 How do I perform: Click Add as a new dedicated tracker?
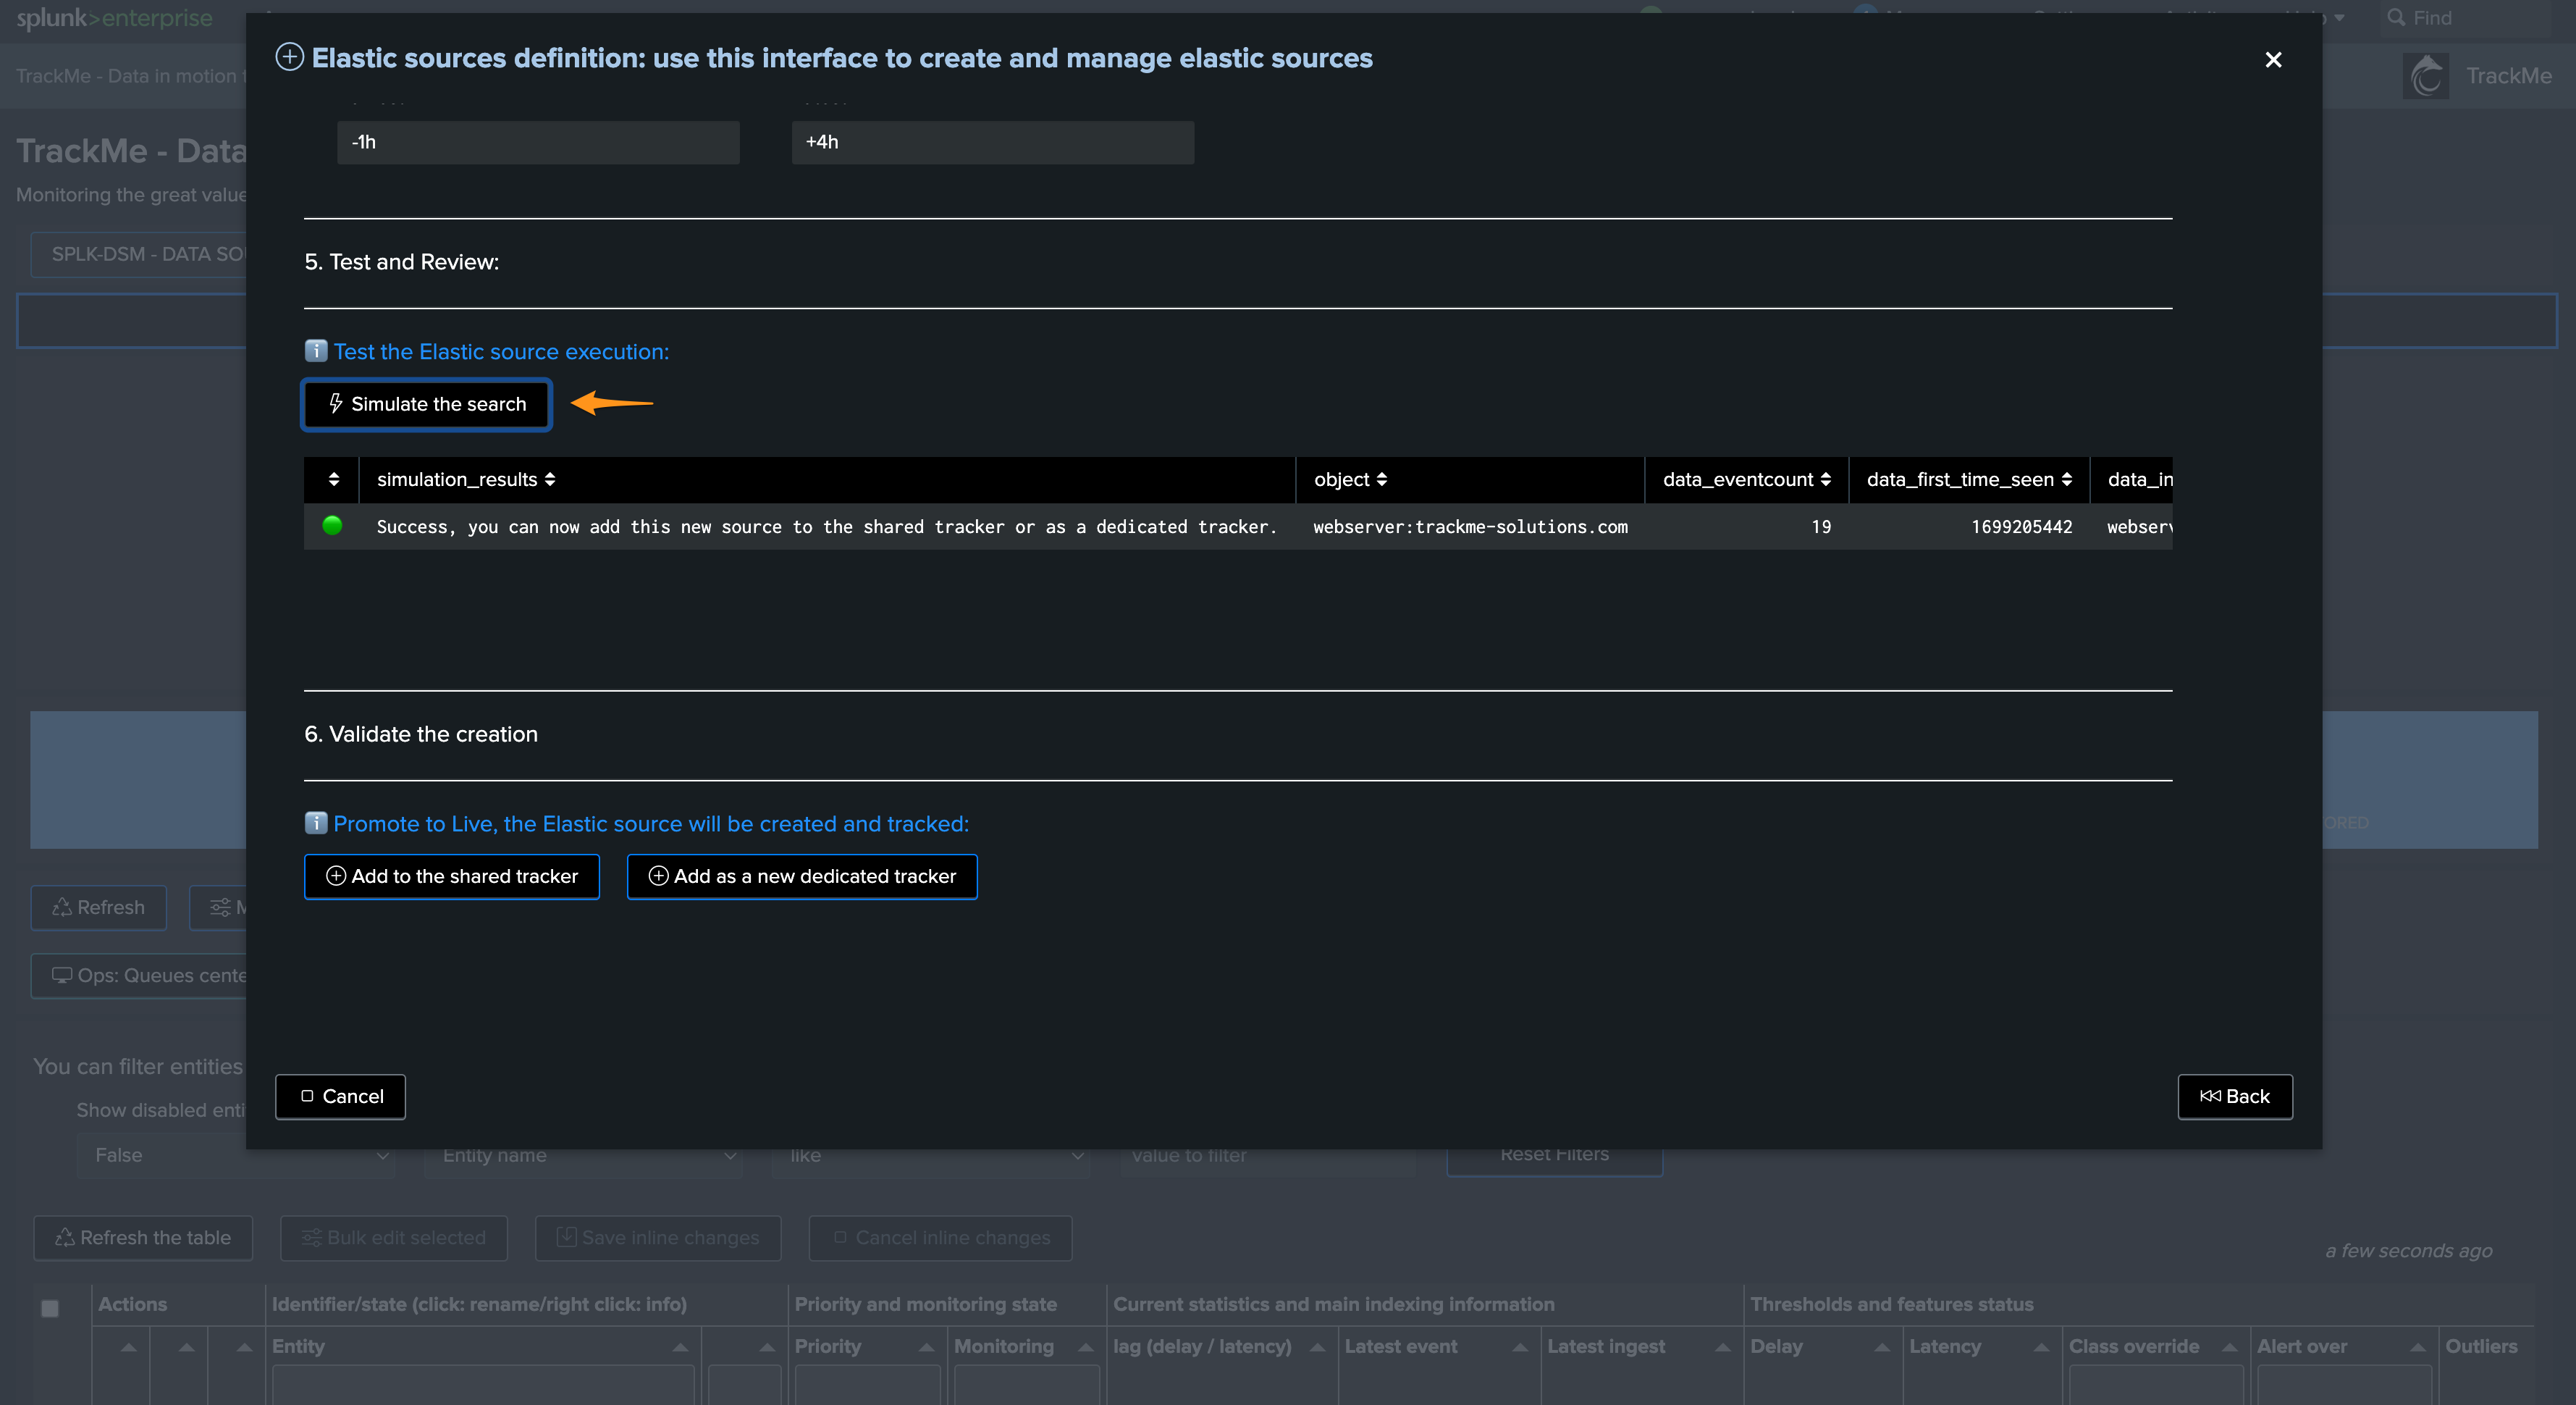[802, 876]
